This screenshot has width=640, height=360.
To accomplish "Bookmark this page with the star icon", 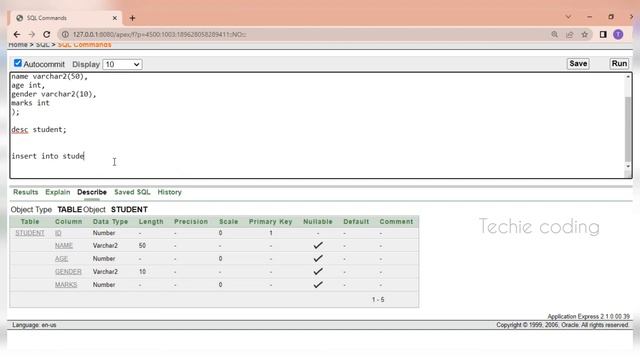I will point(585,35).
